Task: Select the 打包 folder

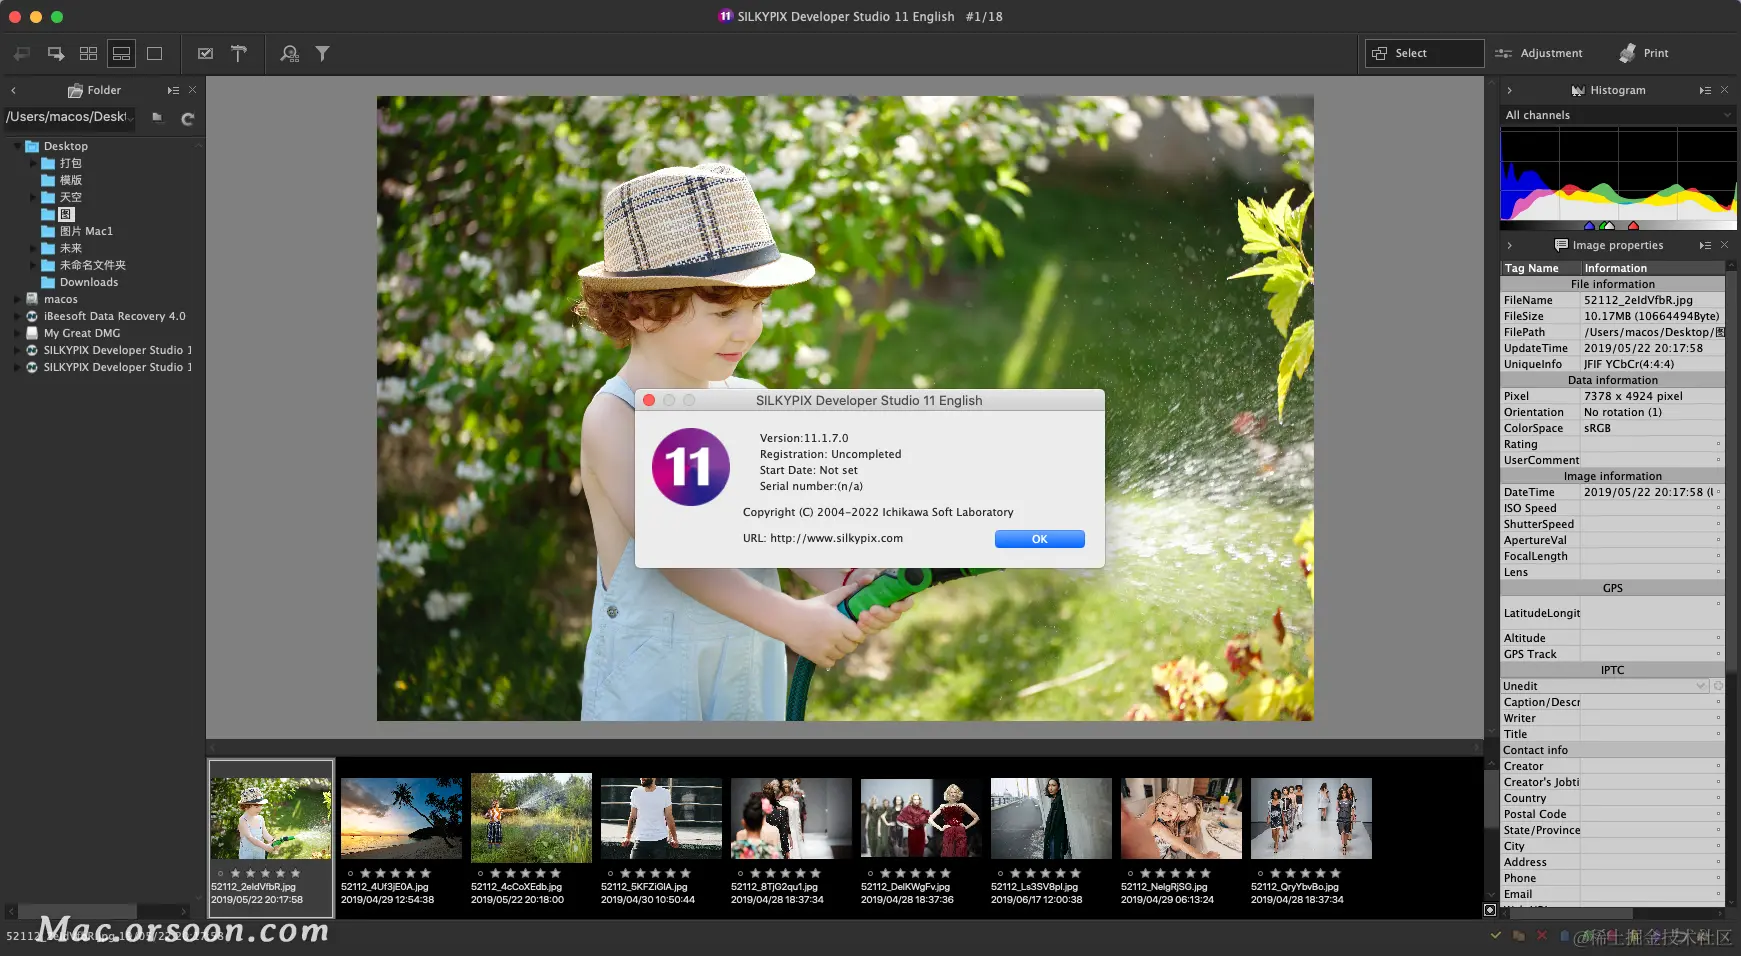Action: 71,163
